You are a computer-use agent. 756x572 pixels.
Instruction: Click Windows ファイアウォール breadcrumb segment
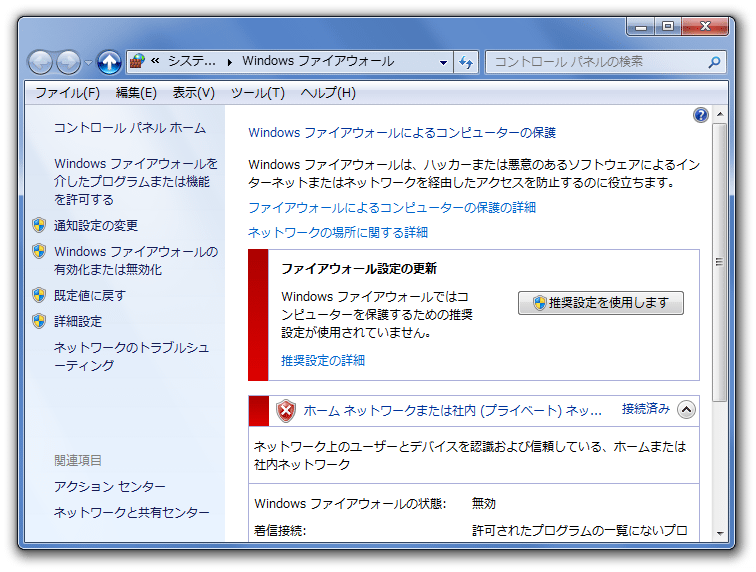(x=318, y=61)
